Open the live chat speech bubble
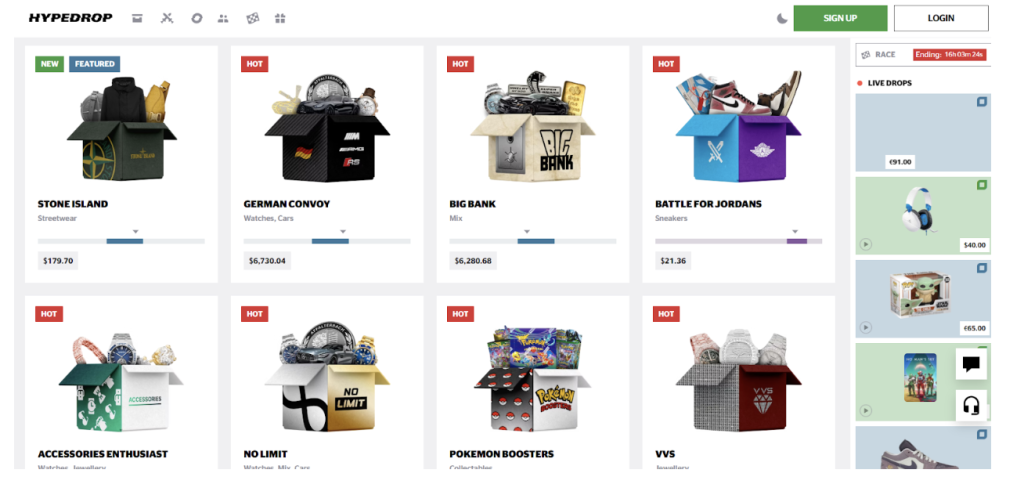The image size is (1024, 484). click(971, 364)
